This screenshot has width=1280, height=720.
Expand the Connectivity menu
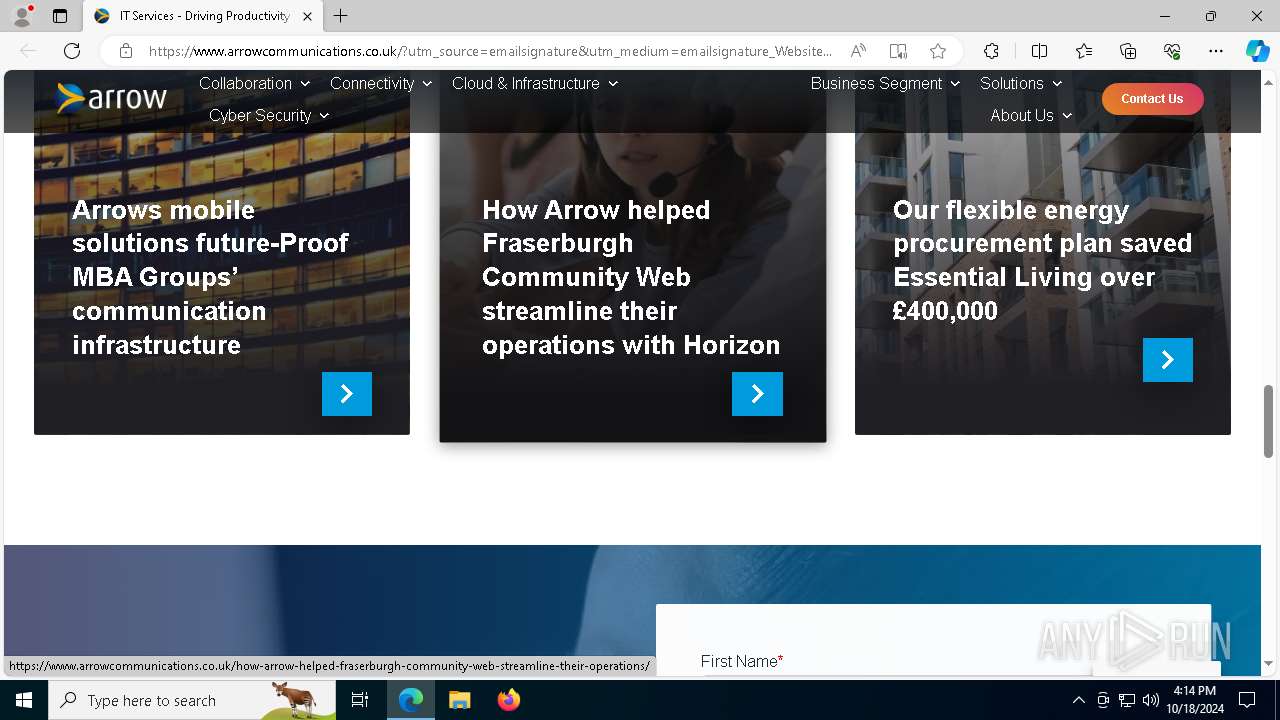click(381, 83)
